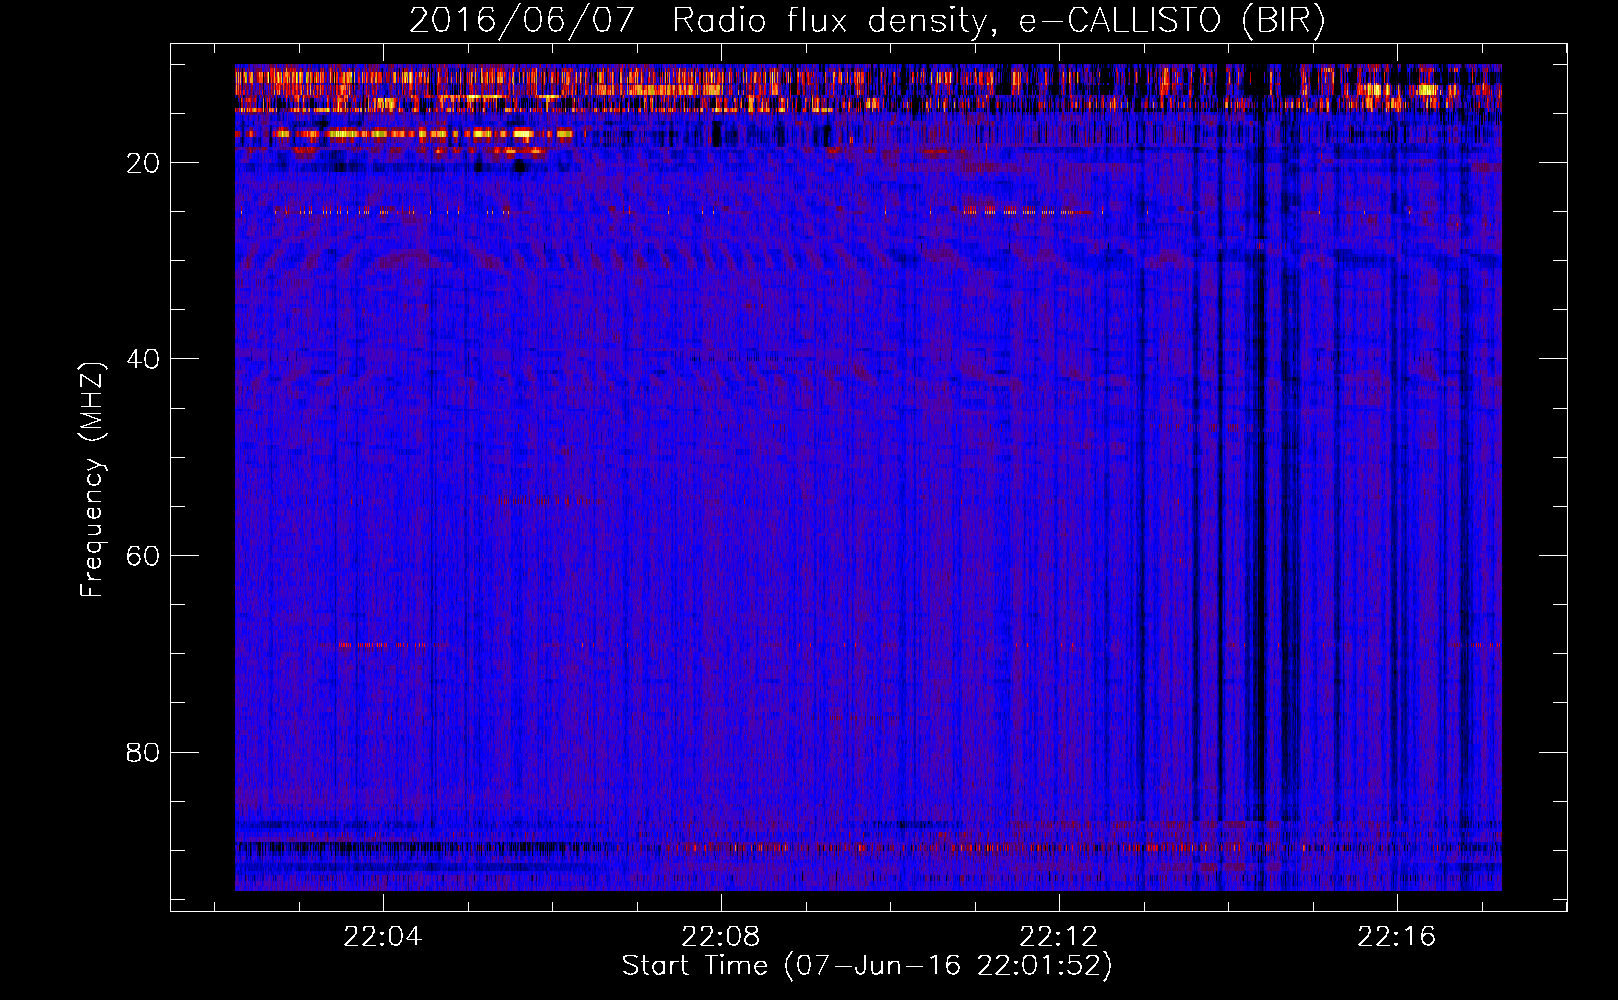Click the time tick label '22:12'
Screen dimensions: 1618x1000
point(1059,937)
